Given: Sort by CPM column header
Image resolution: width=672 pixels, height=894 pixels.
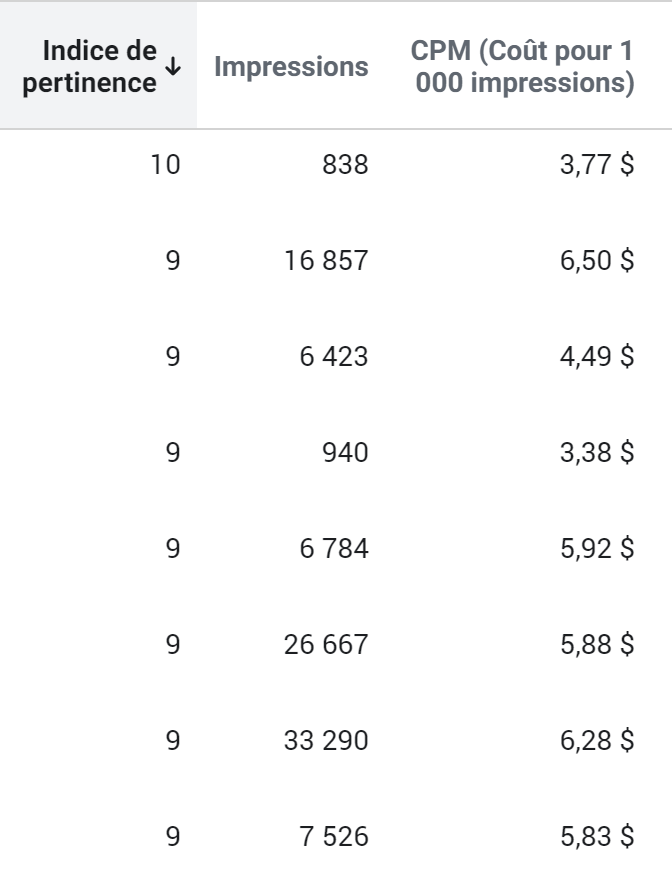Looking at the screenshot, I should coord(522,67).
